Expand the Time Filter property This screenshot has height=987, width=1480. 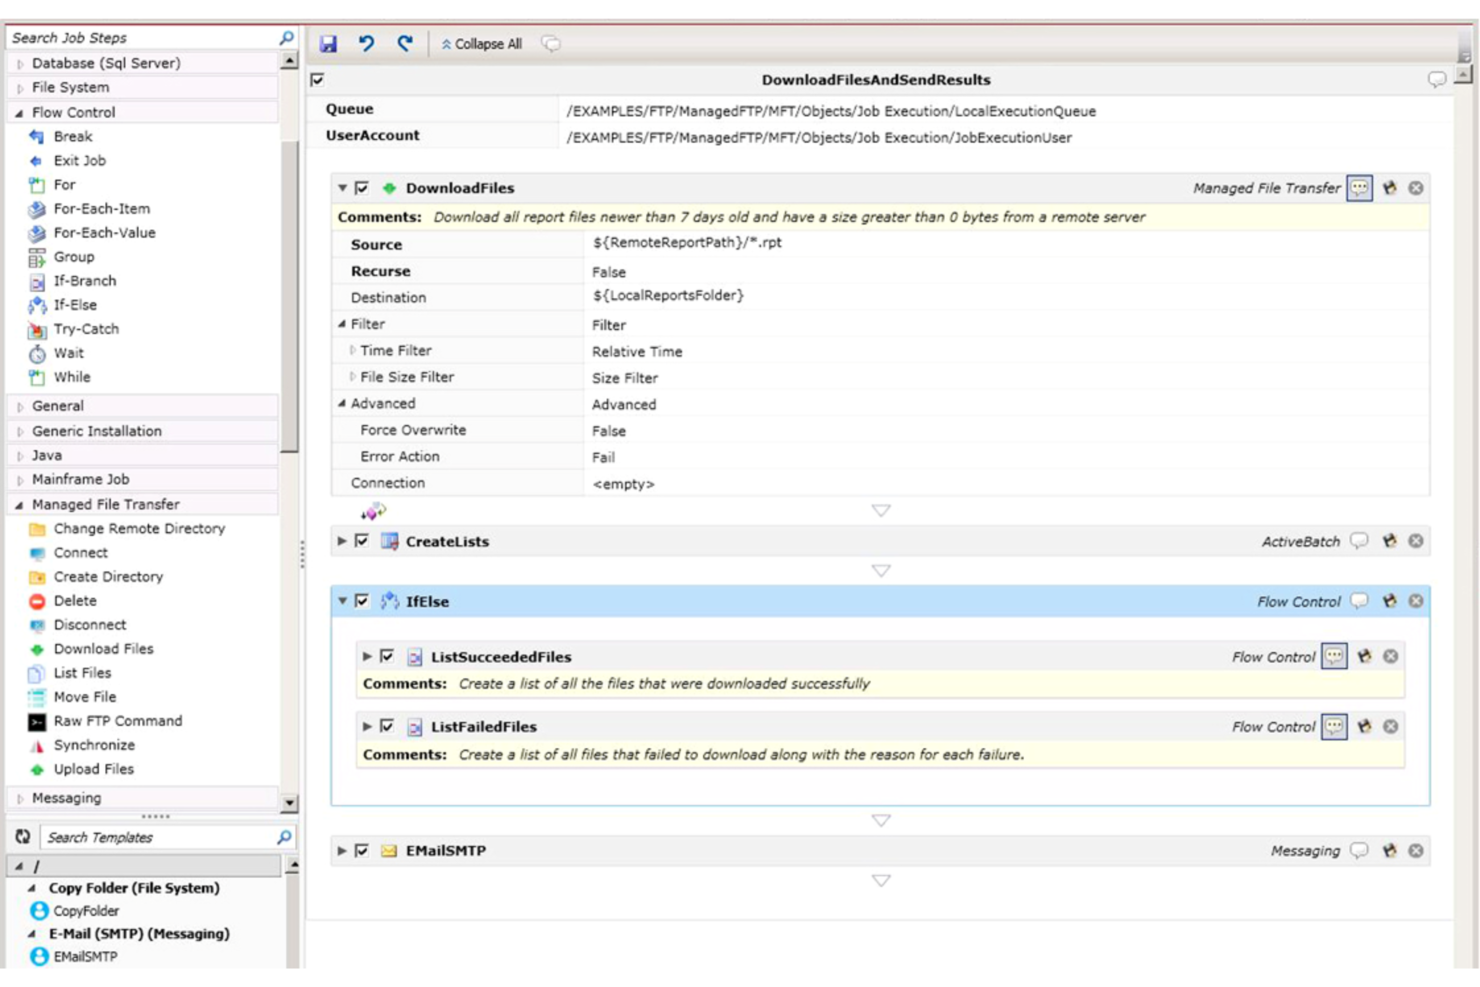point(353,350)
